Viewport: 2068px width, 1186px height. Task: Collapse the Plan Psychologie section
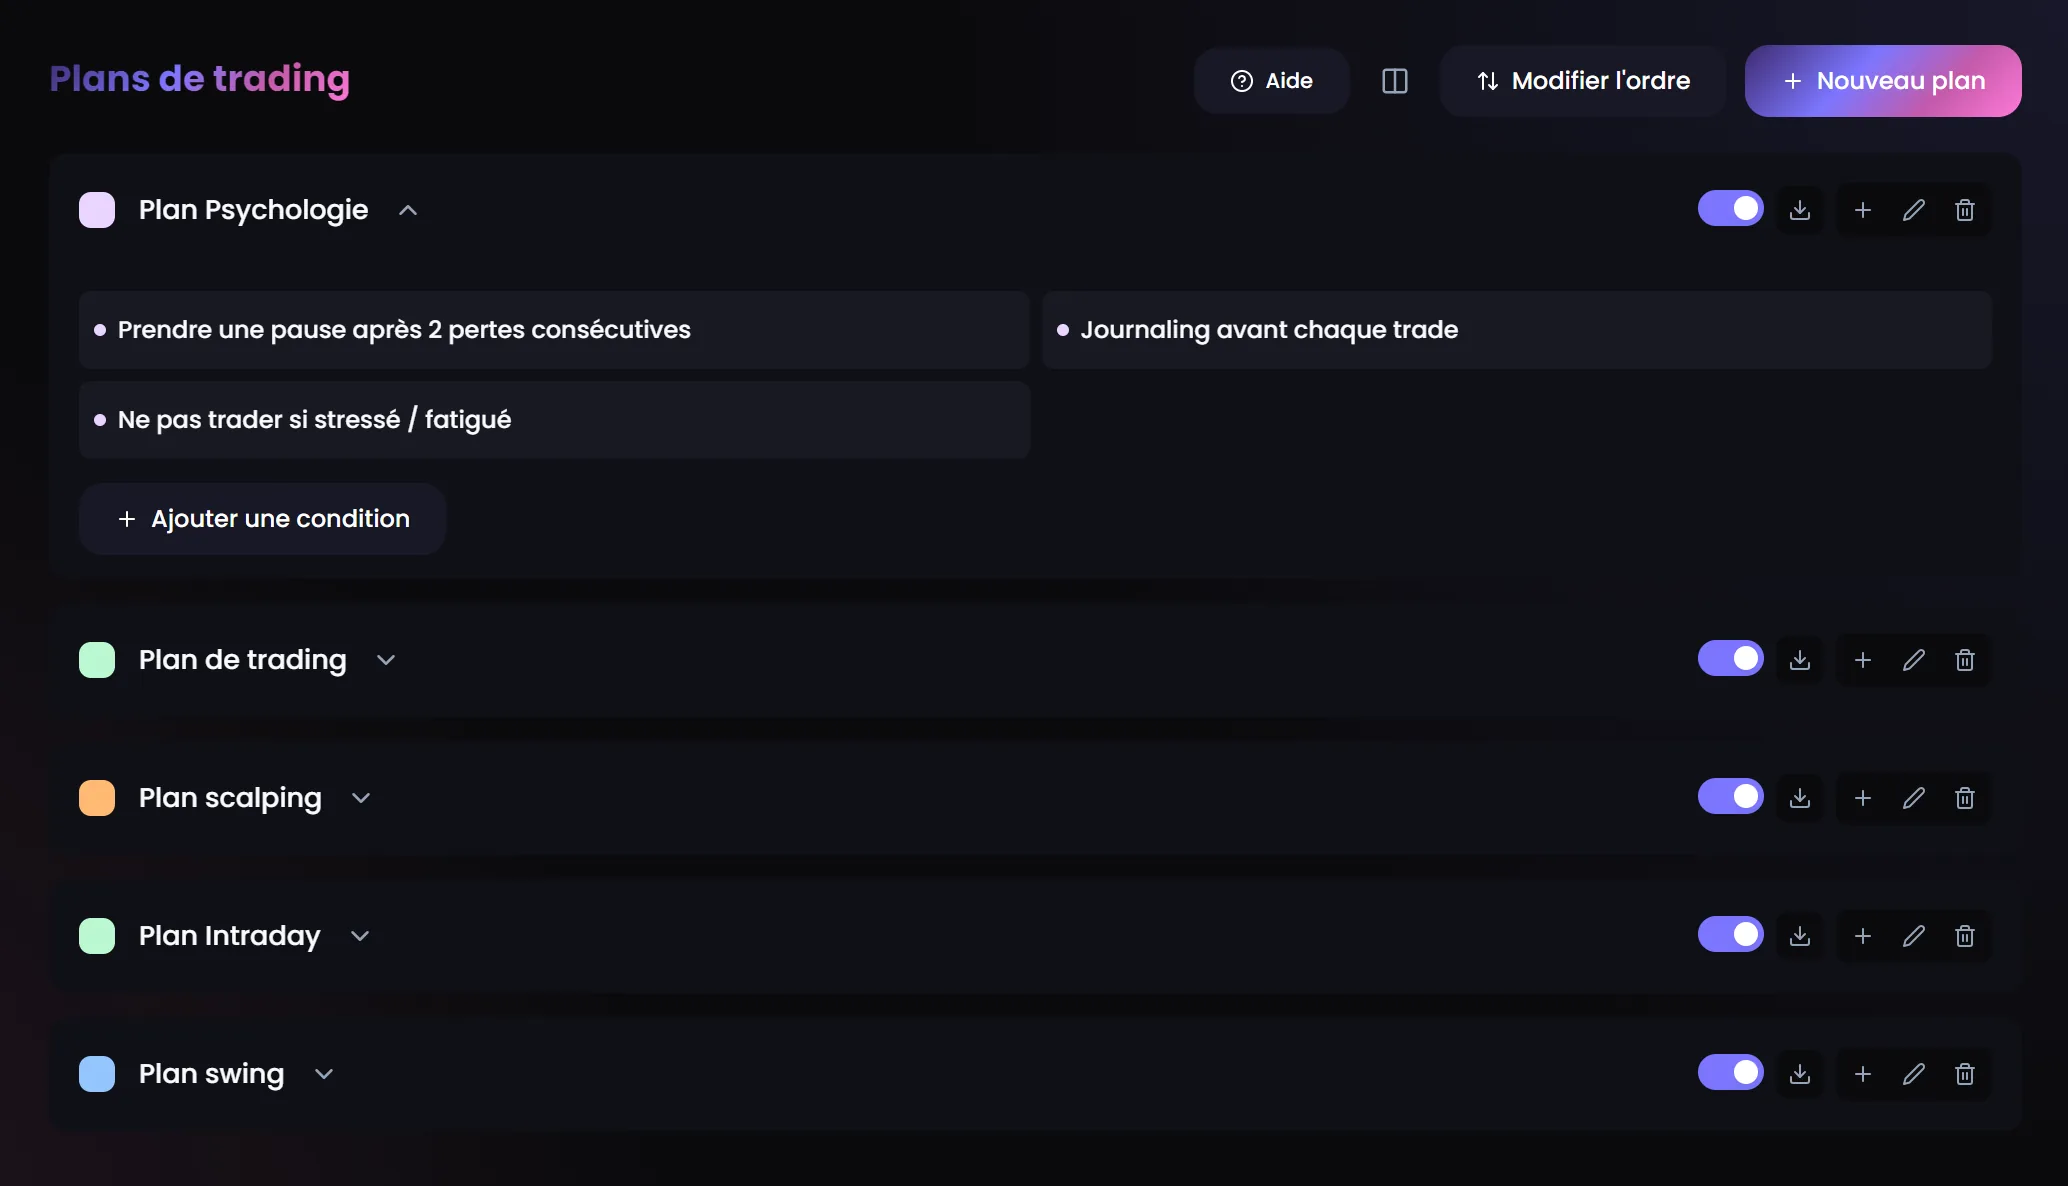tap(407, 210)
